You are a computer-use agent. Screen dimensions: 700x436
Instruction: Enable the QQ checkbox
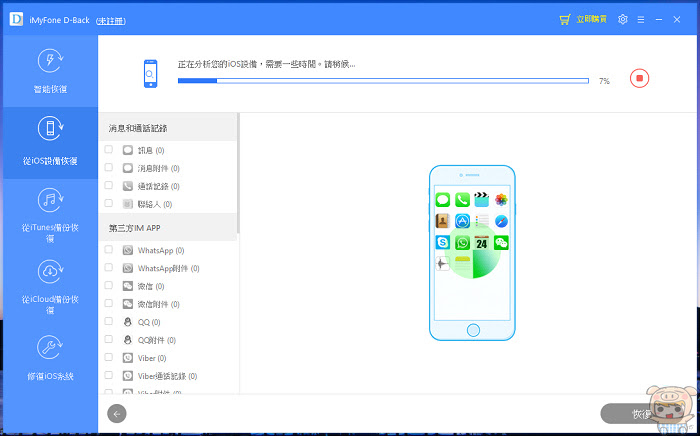point(108,321)
